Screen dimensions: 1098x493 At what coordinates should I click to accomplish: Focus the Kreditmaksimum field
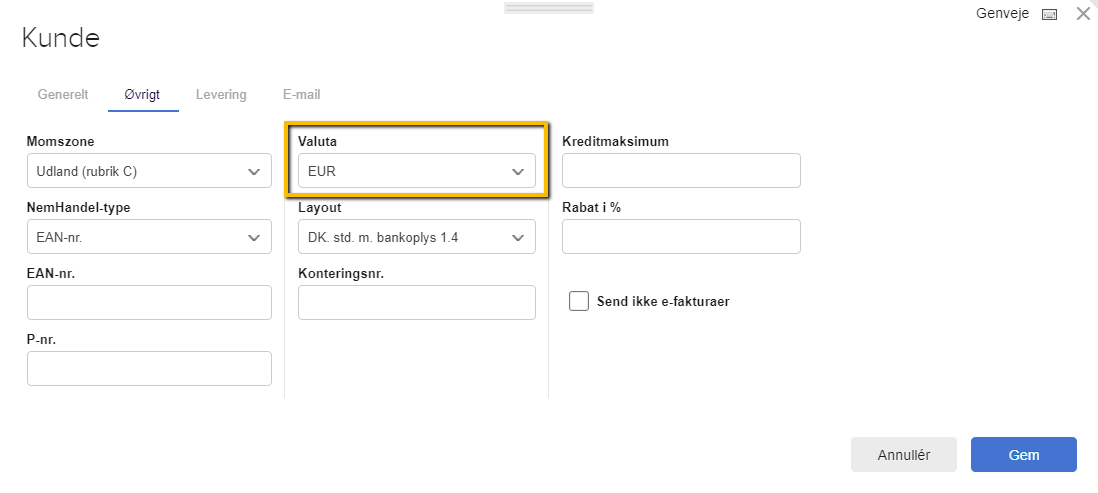pyautogui.click(x=681, y=171)
